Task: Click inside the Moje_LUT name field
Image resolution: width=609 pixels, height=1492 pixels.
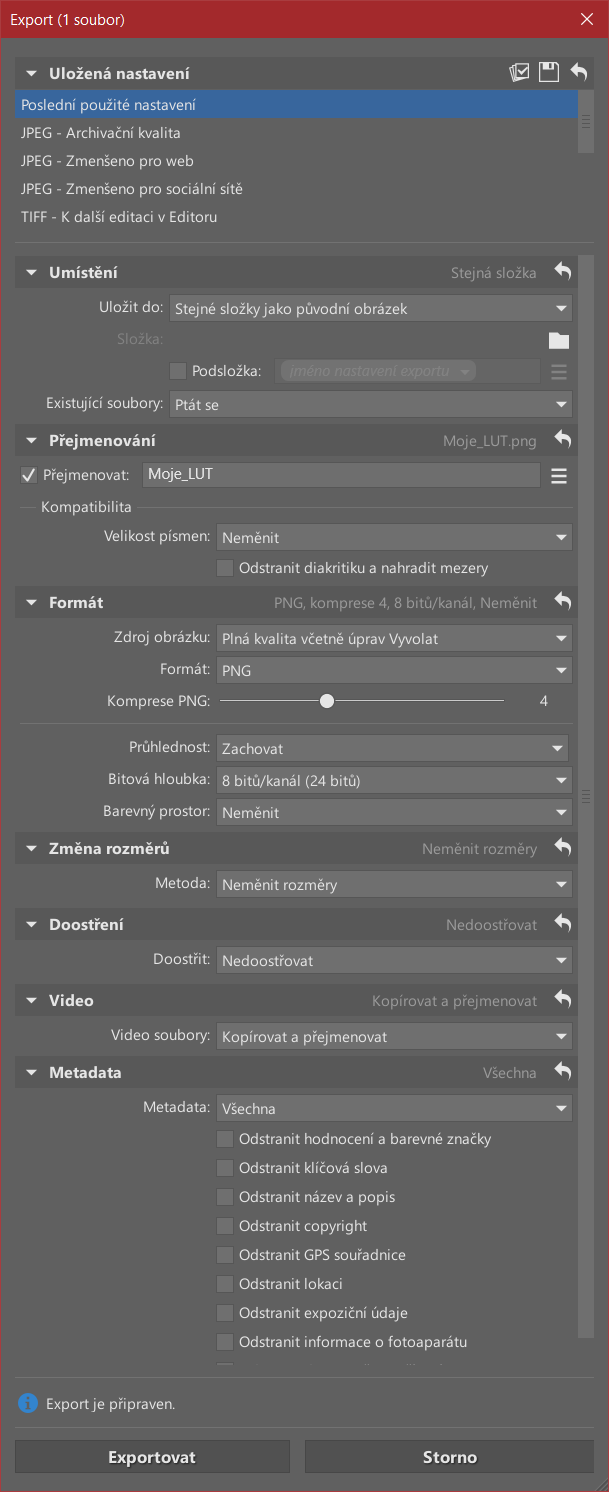Action: (340, 475)
